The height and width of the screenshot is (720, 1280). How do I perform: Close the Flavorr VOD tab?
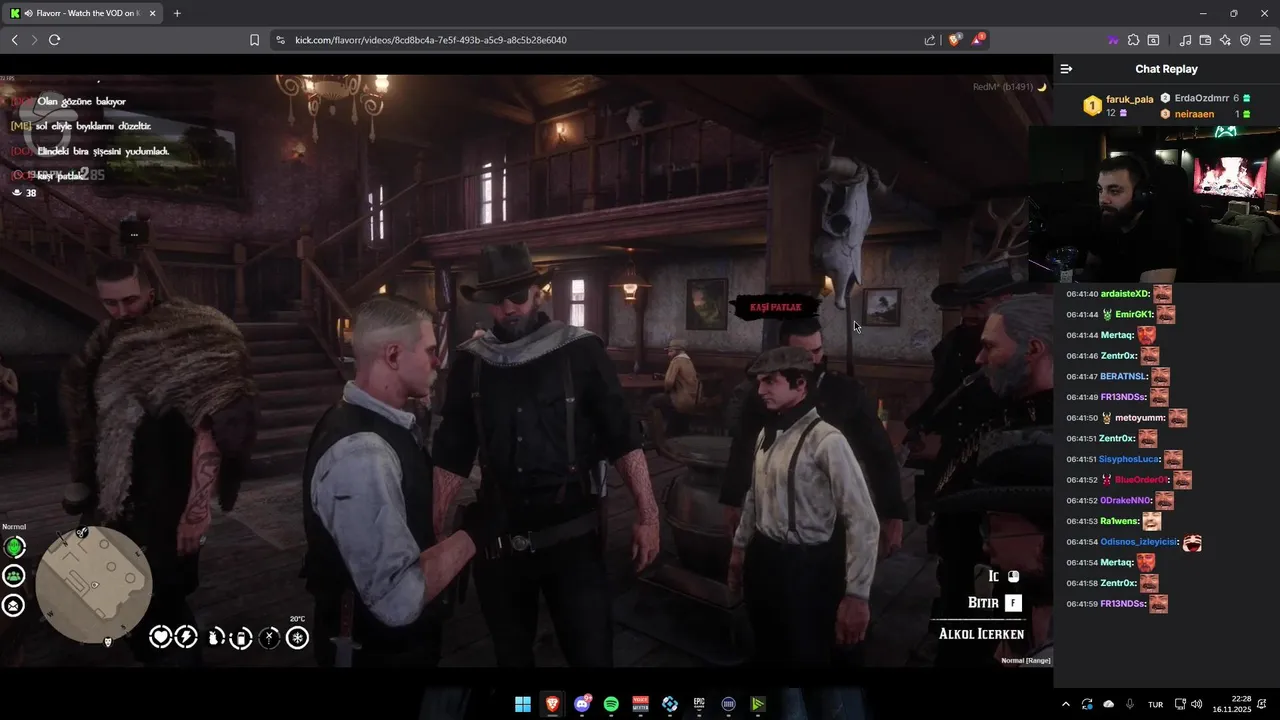coord(152,13)
